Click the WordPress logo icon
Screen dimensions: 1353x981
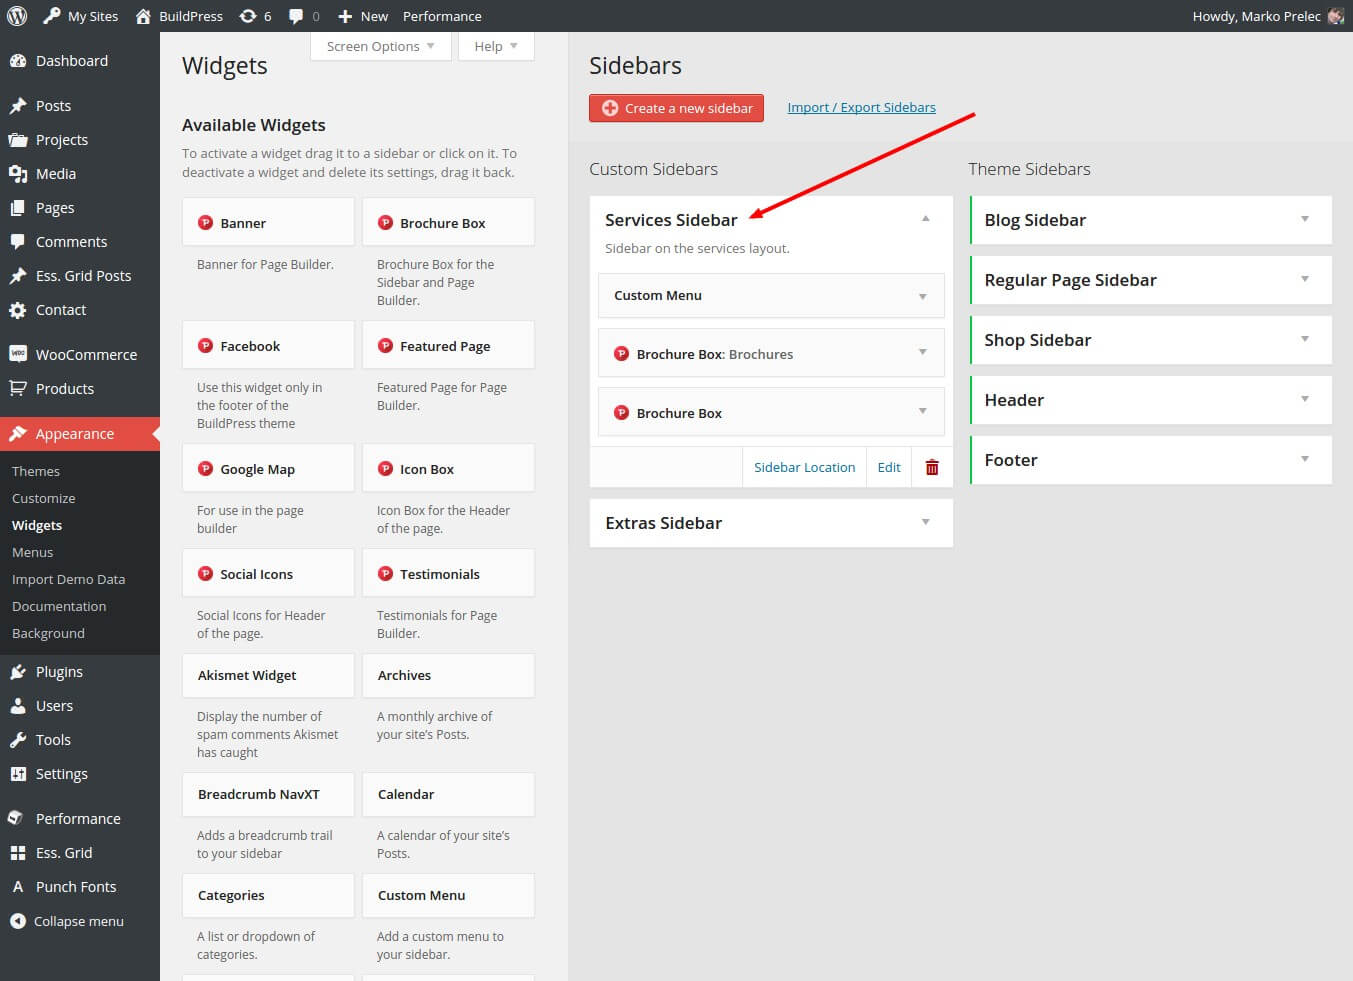tap(16, 16)
